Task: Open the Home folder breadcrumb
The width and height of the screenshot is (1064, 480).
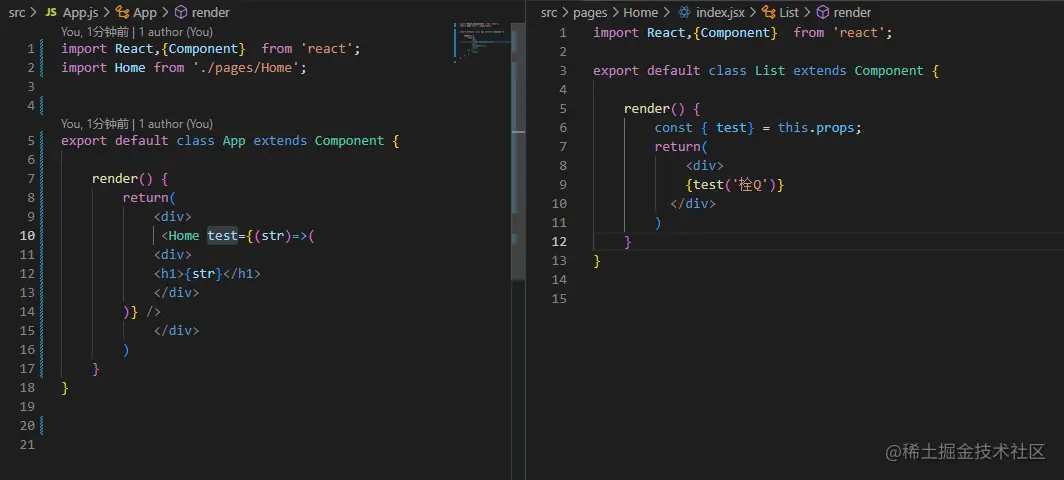Action: (641, 12)
